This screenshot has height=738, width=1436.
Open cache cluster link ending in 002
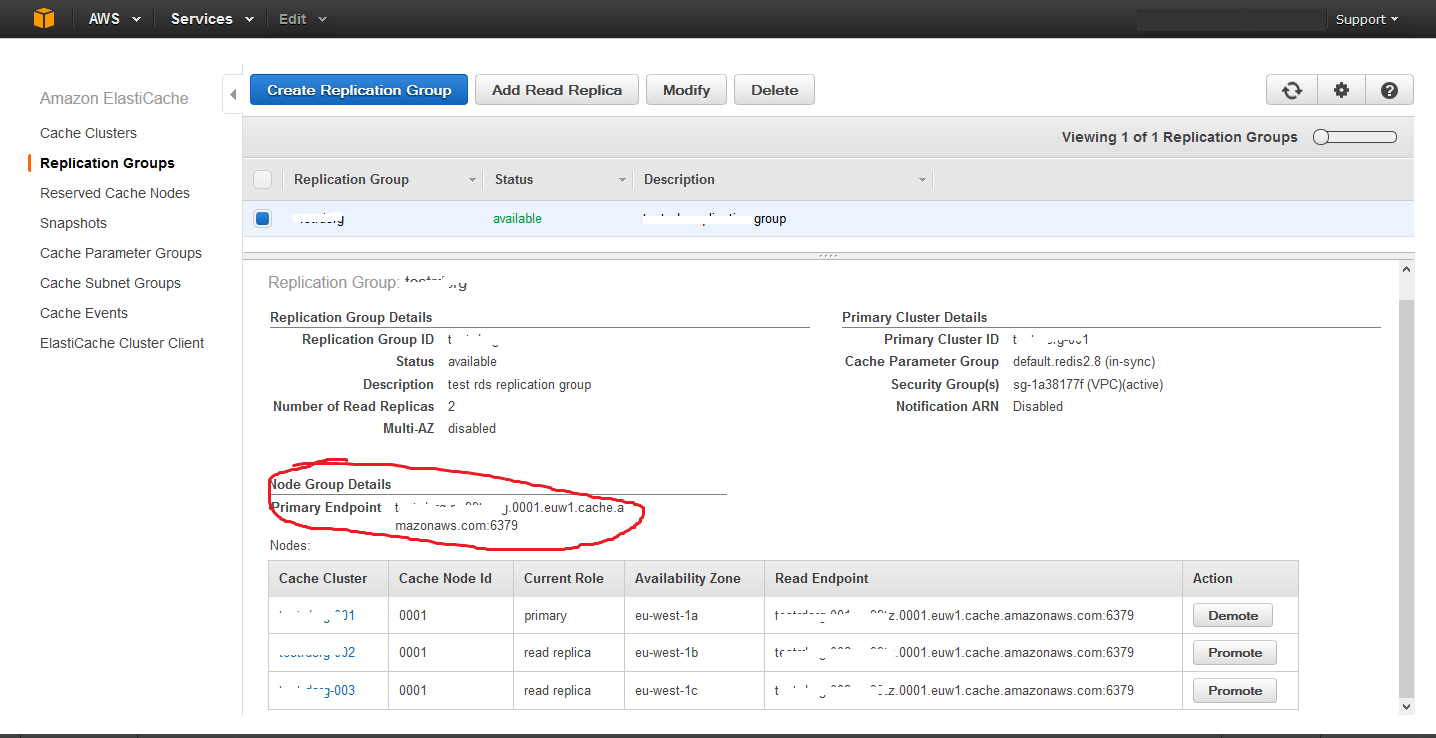317,652
